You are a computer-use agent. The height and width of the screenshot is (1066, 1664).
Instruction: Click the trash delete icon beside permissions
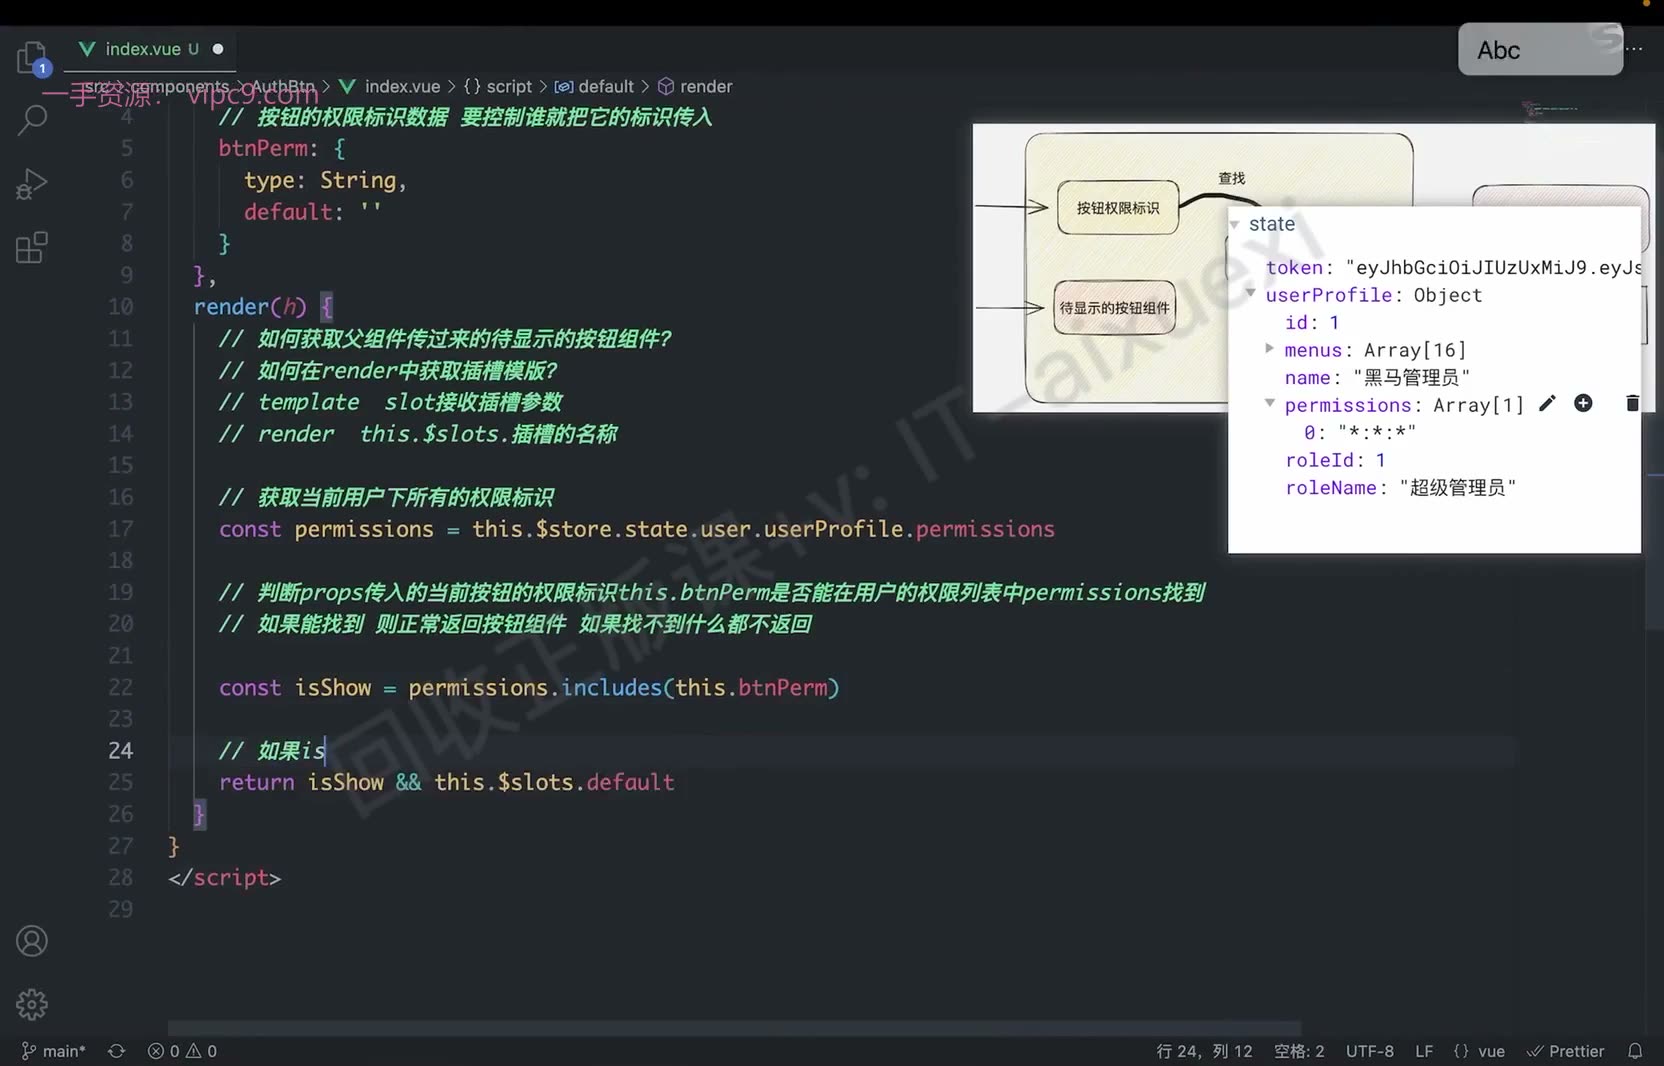pyautogui.click(x=1632, y=403)
